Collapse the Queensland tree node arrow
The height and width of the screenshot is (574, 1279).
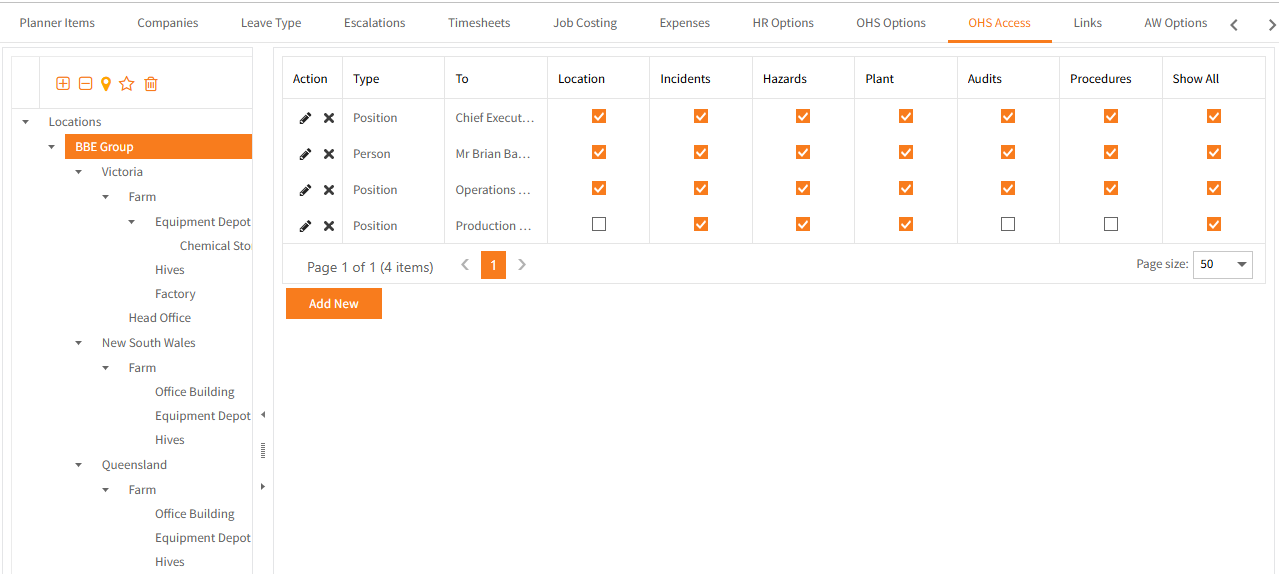tap(79, 465)
